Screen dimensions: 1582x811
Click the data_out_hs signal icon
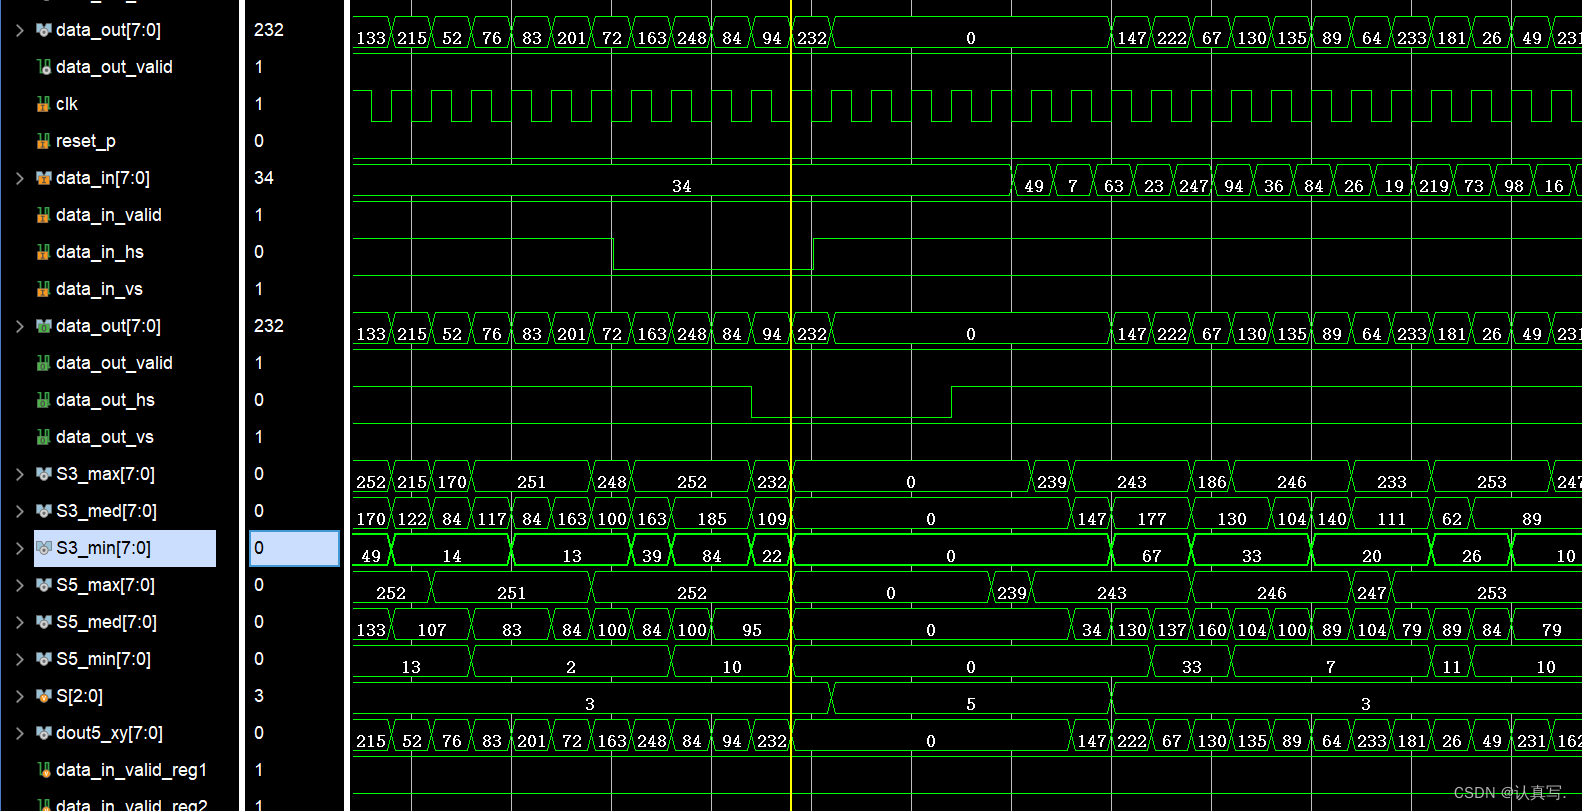43,400
